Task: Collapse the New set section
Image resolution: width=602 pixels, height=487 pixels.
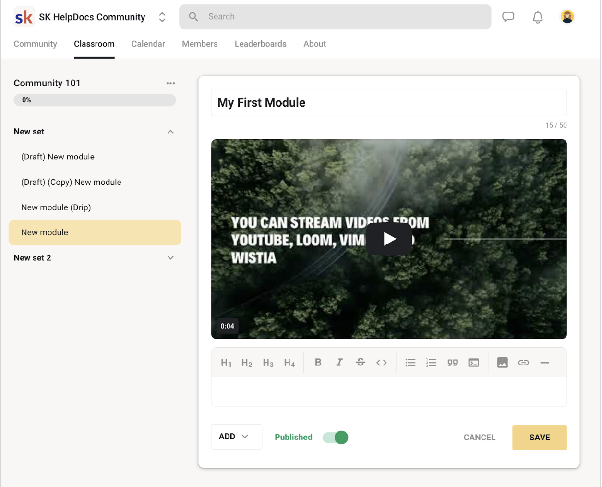Action: tap(170, 132)
